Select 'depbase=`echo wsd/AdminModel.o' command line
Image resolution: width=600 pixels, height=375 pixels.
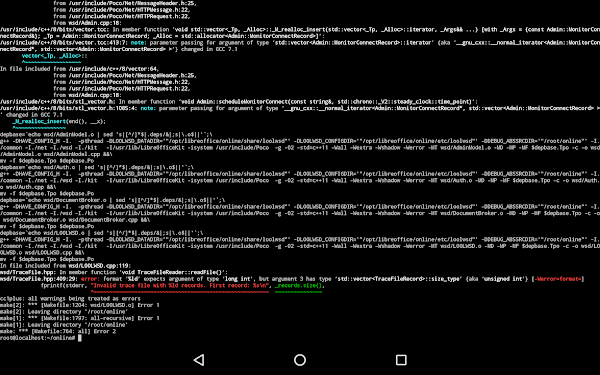pos(106,135)
